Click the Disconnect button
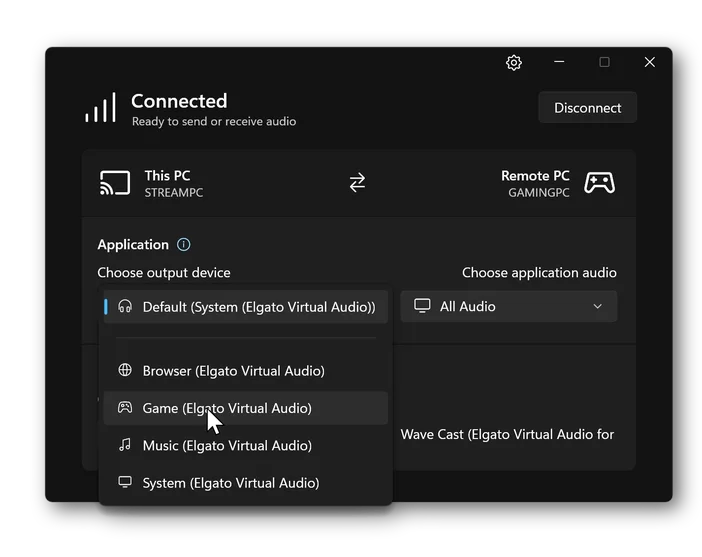Screen dimensions: 702x557 pyautogui.click(x=587, y=107)
